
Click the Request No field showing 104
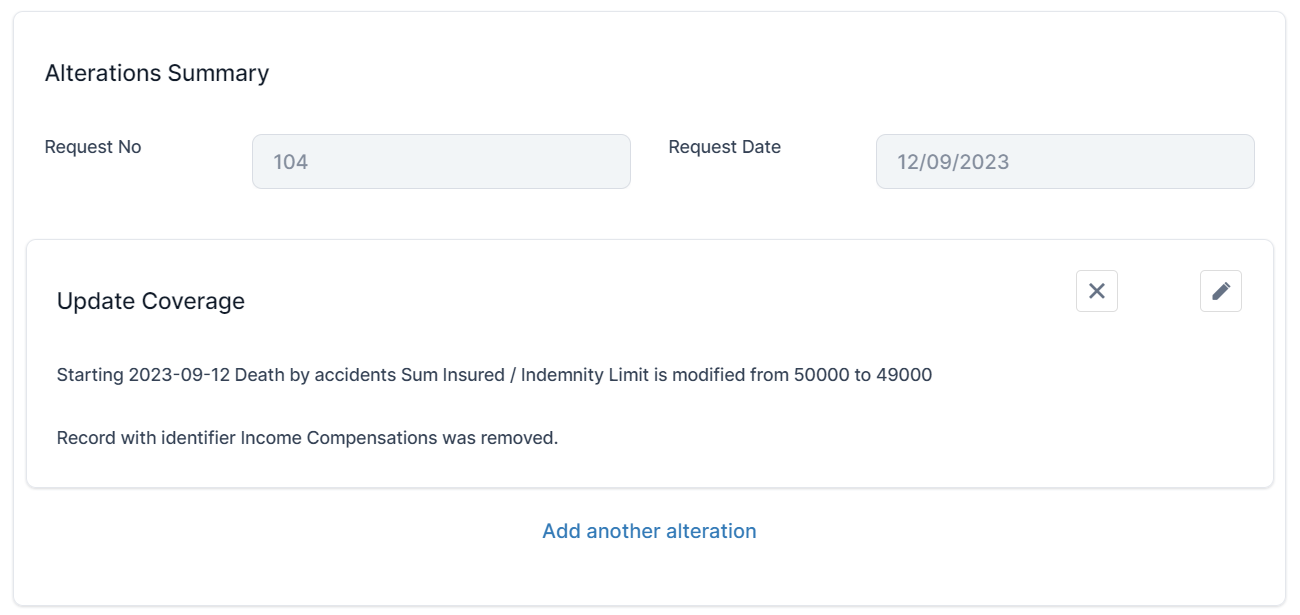click(441, 162)
